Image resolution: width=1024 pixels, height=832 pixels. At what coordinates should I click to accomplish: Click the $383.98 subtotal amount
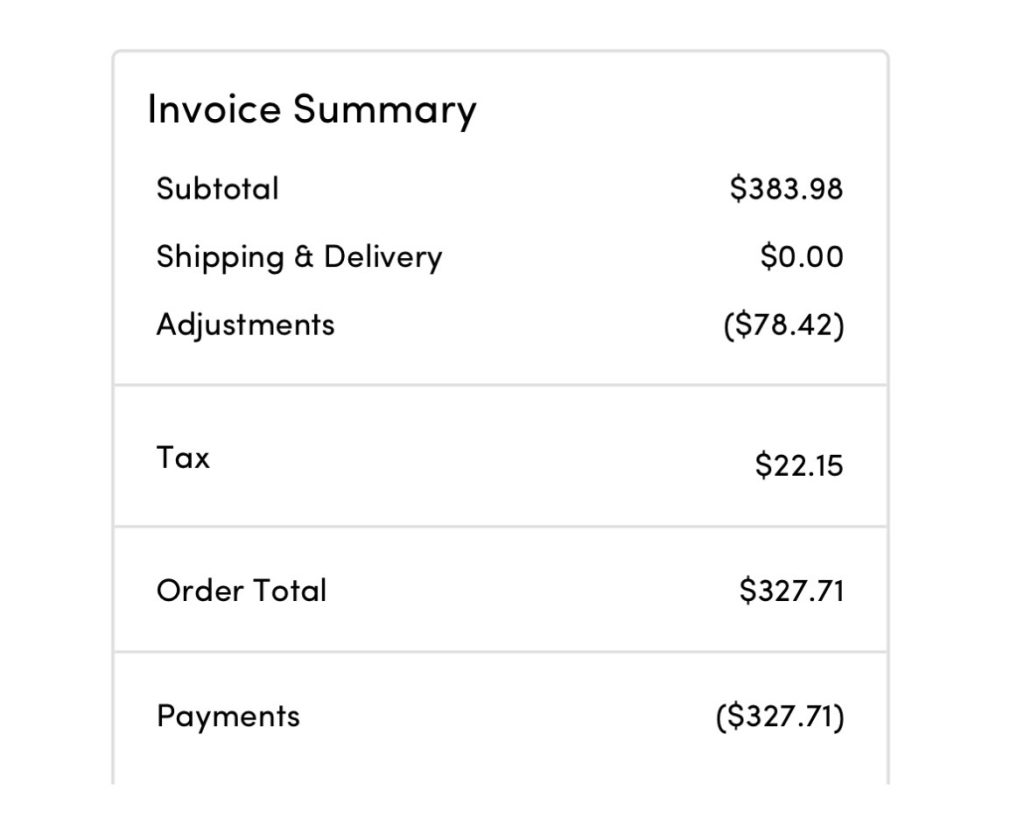tap(786, 188)
